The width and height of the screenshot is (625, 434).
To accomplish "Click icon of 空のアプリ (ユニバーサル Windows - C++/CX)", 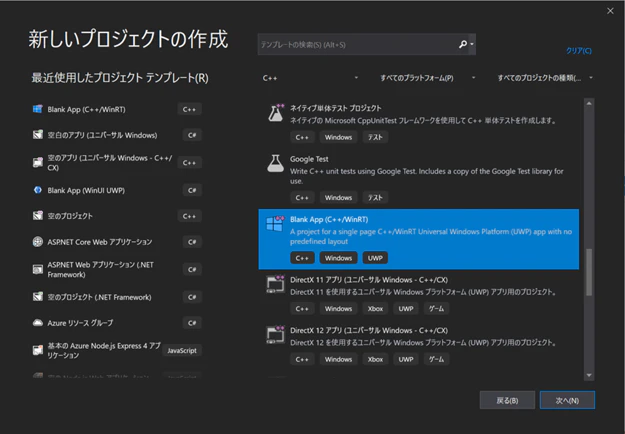I will [x=37, y=162].
